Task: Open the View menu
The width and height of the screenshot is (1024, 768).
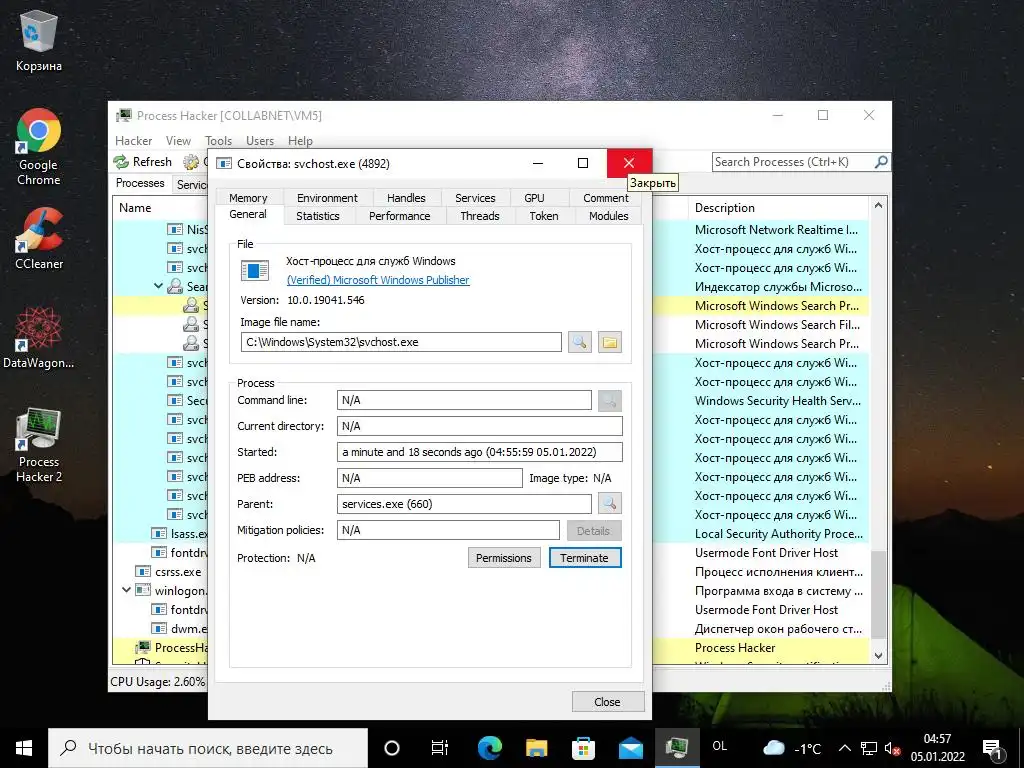Action: tap(178, 140)
